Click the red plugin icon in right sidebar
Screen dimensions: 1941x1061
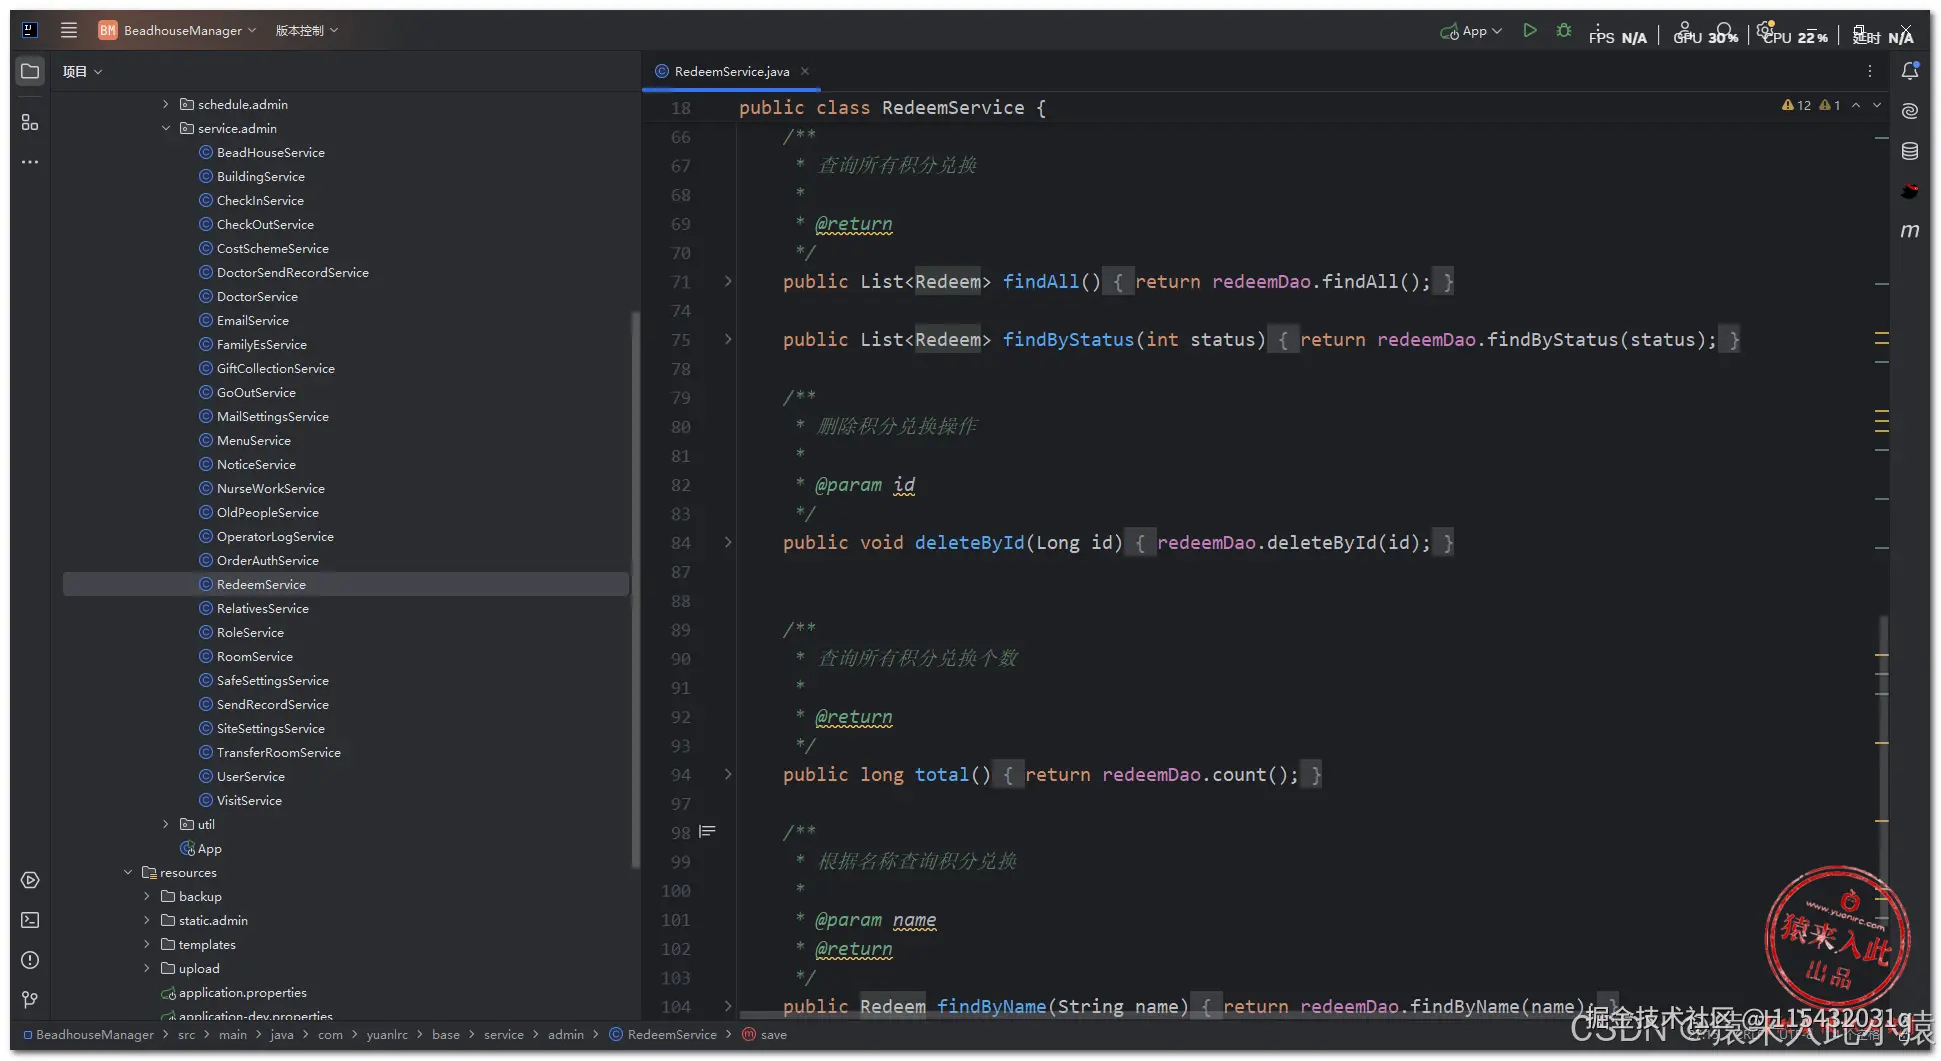click(1910, 191)
